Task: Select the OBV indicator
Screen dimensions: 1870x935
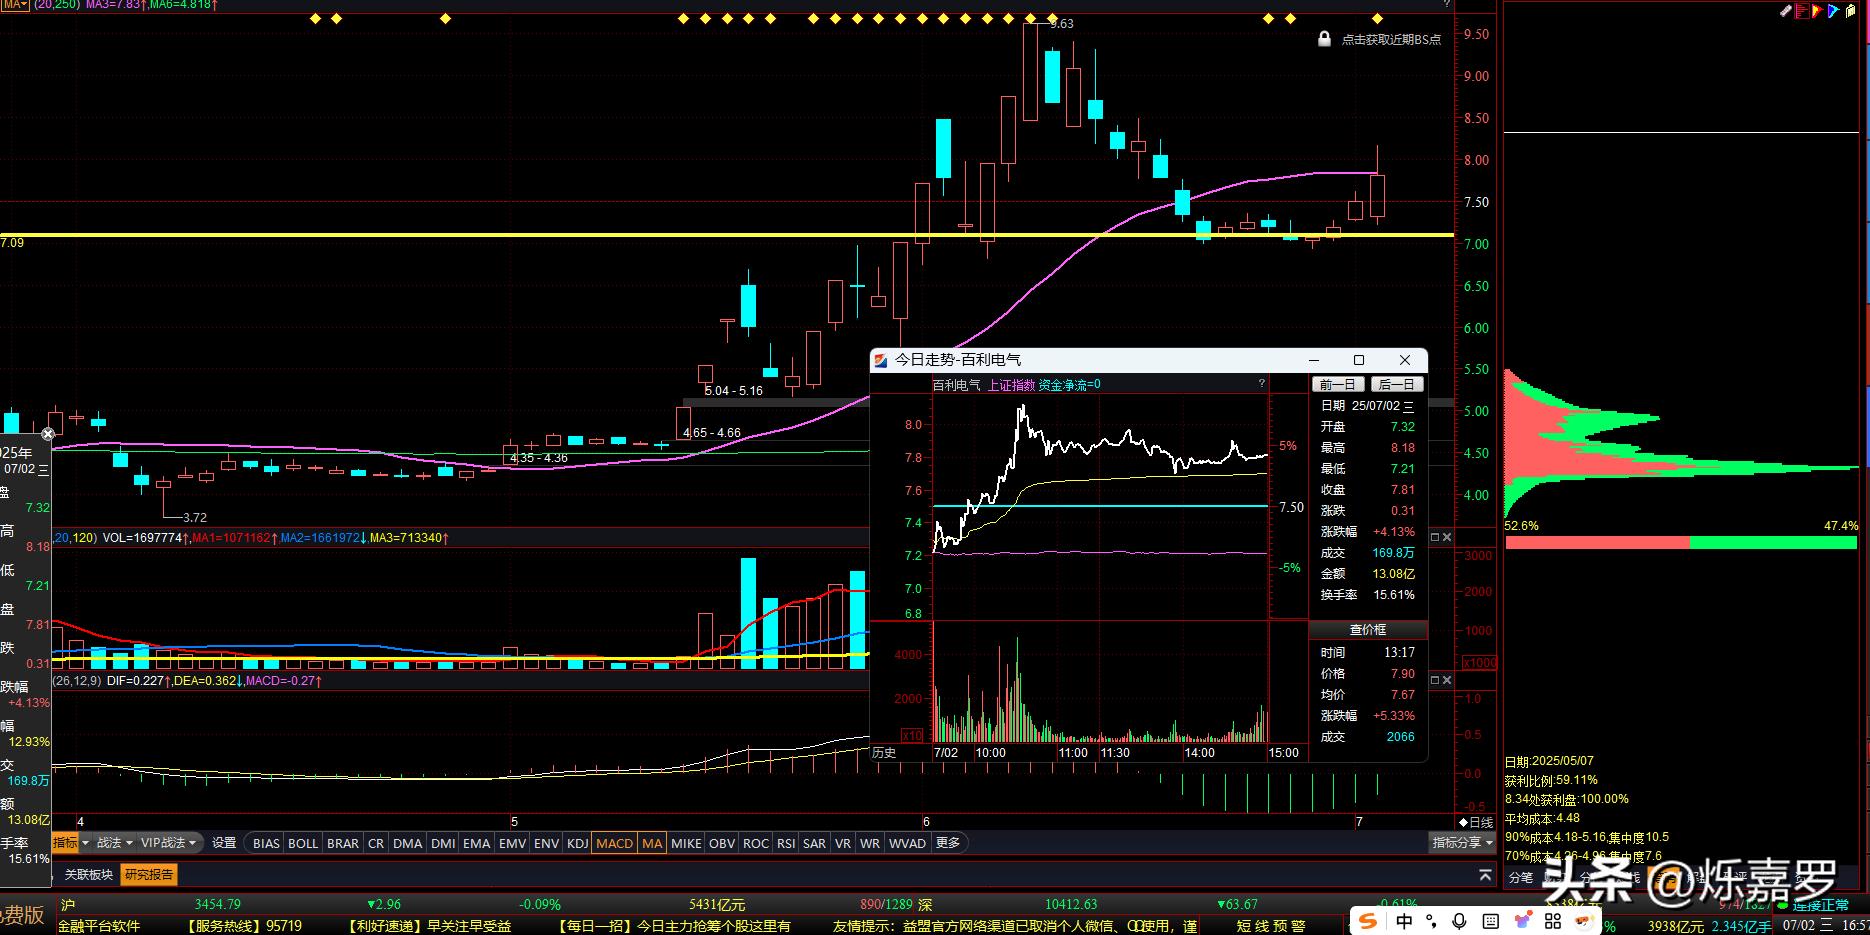Action: tap(722, 843)
